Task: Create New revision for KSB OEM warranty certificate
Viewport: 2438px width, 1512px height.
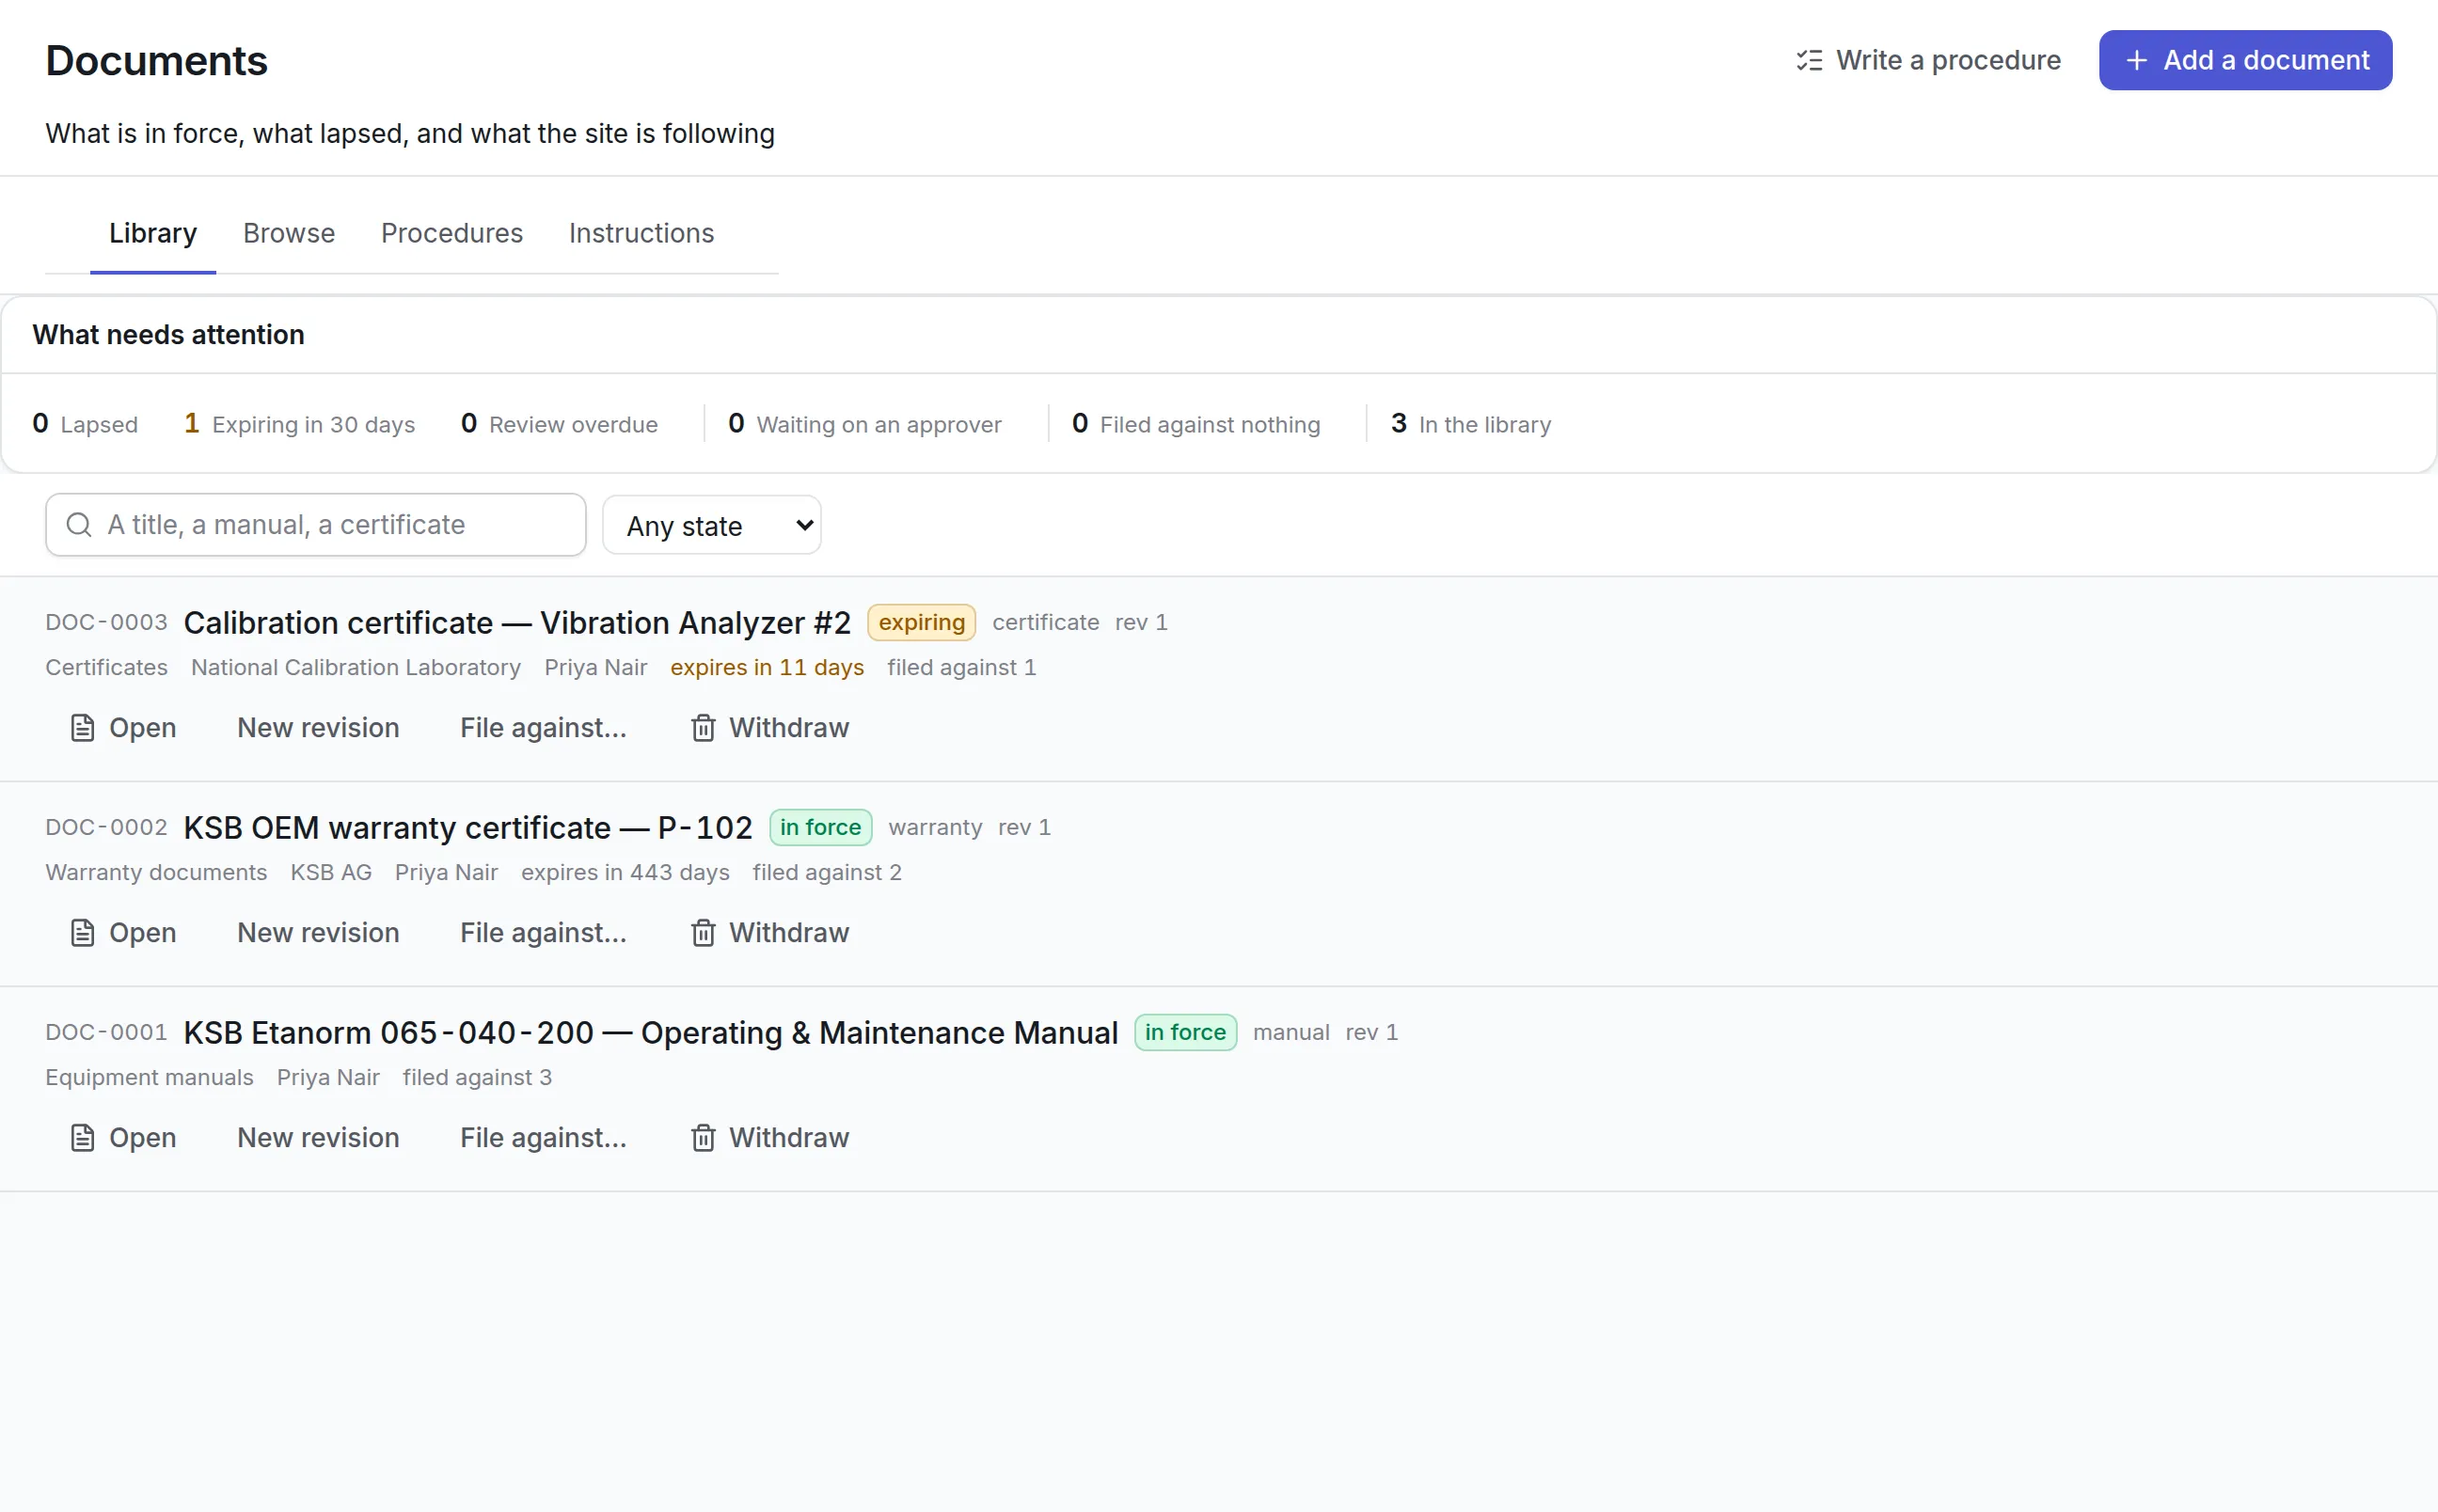Action: click(x=318, y=932)
